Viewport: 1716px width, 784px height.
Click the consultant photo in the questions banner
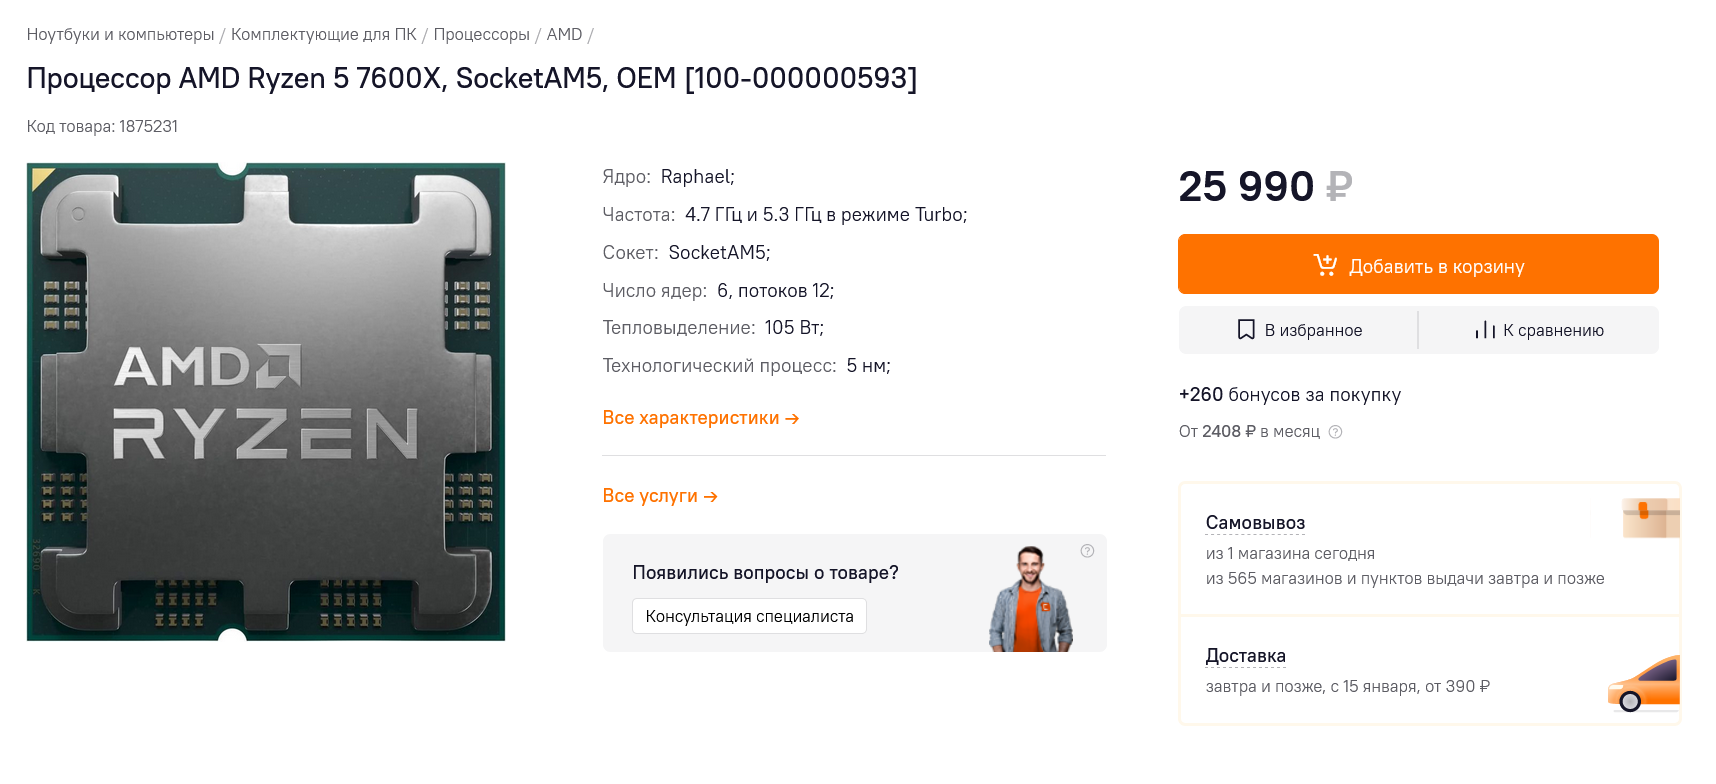pyautogui.click(x=1030, y=600)
